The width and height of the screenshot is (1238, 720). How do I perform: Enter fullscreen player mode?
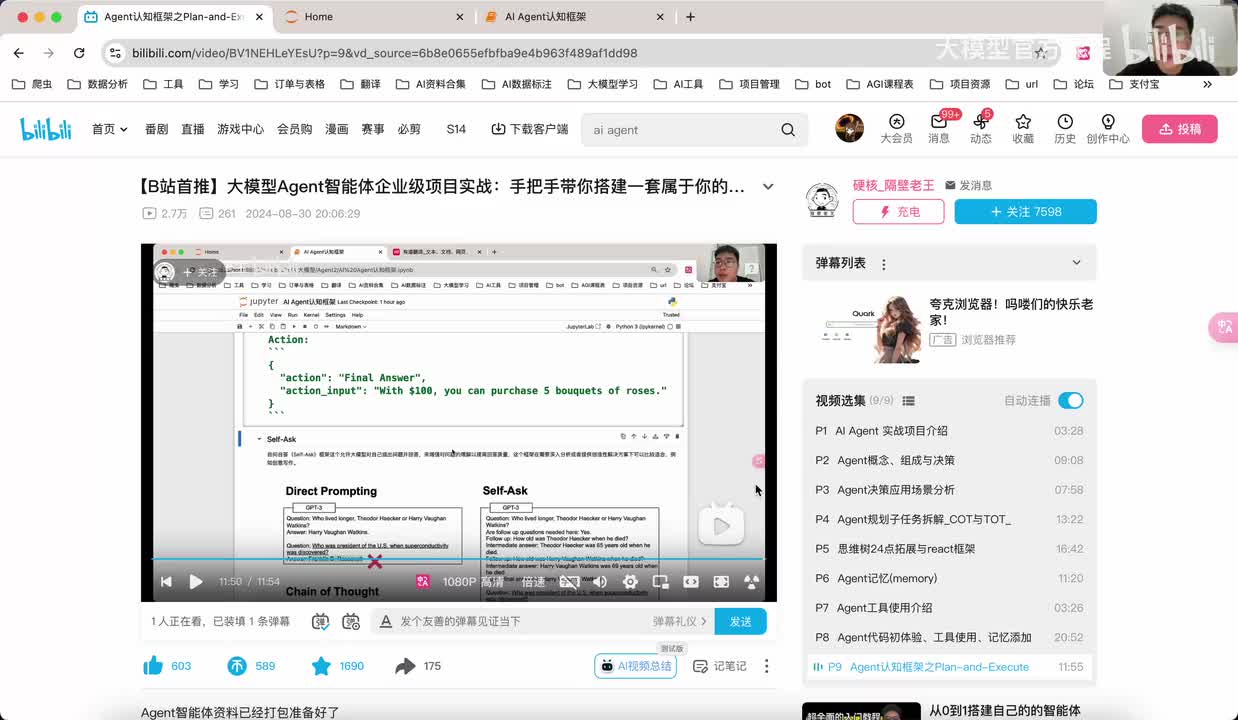721,582
